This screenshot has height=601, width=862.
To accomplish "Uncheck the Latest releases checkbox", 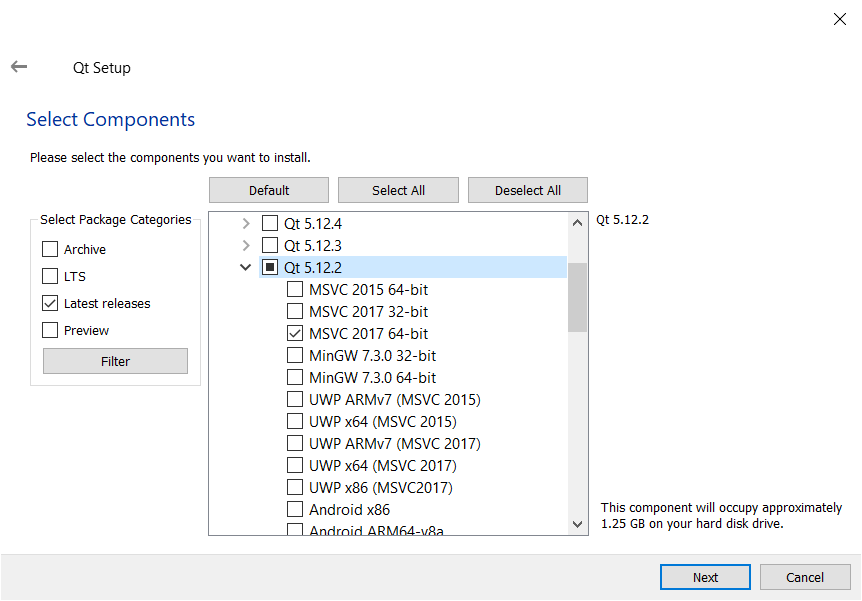I will click(x=50, y=303).
